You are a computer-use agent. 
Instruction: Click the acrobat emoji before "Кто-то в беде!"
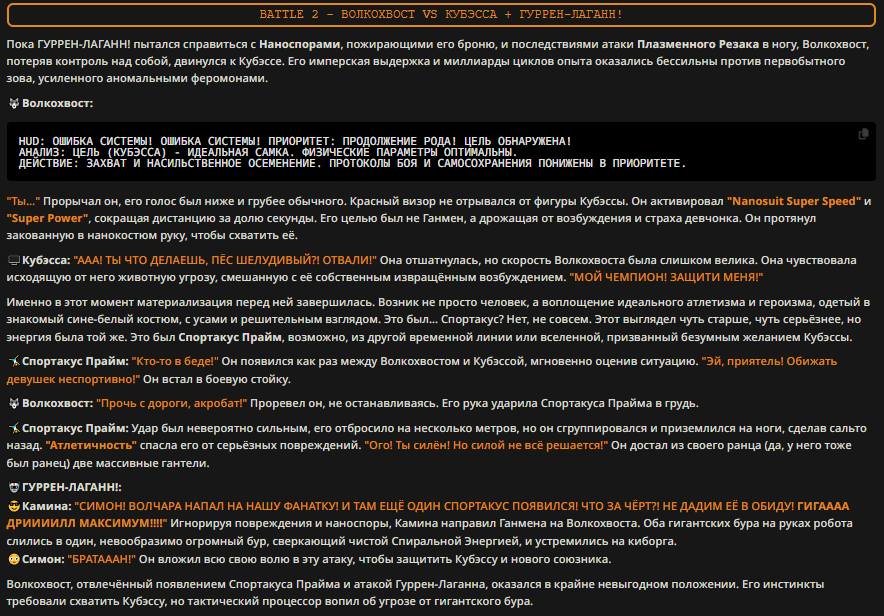point(14,361)
